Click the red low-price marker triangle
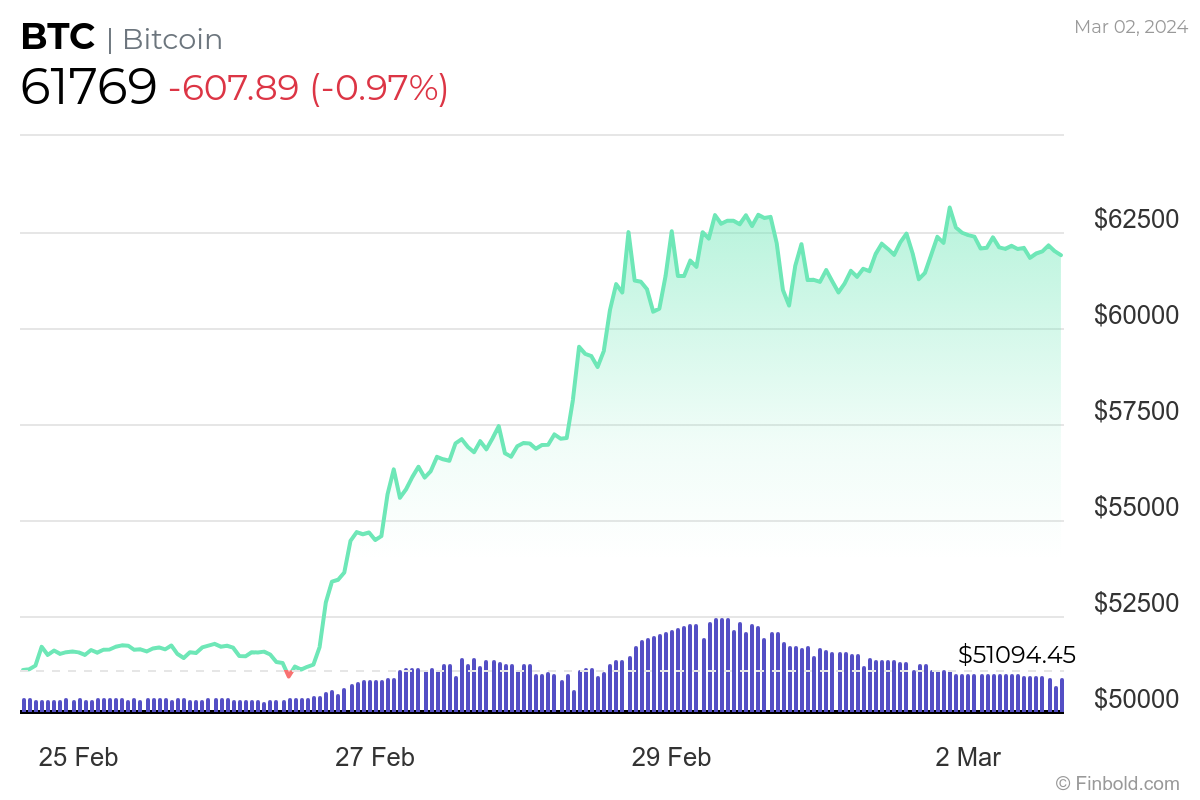The height and width of the screenshot is (800, 1200). coord(289,674)
